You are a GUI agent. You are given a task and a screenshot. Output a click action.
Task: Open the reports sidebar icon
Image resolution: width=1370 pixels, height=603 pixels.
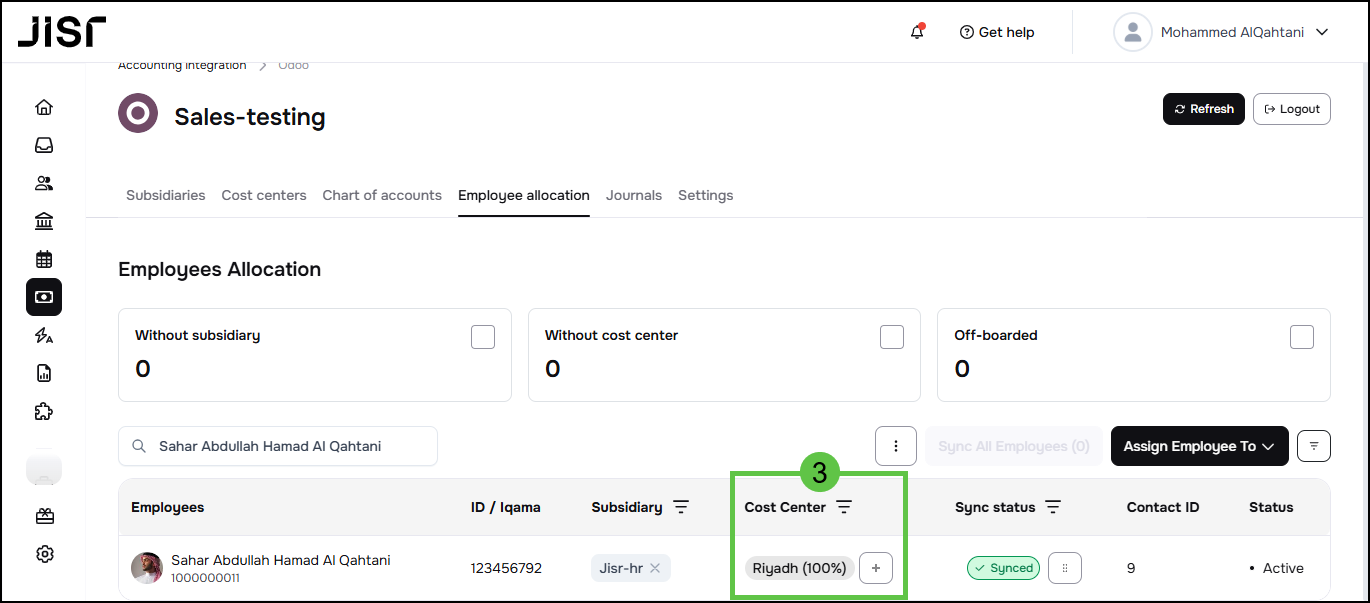44,373
